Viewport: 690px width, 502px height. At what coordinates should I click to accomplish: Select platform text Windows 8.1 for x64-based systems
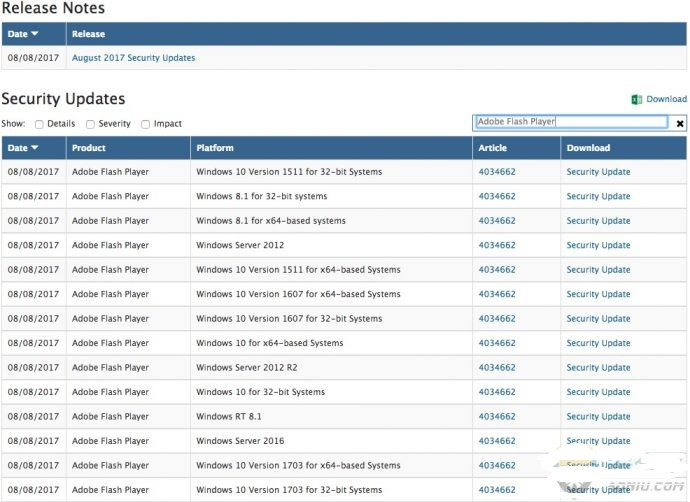[x=271, y=220]
